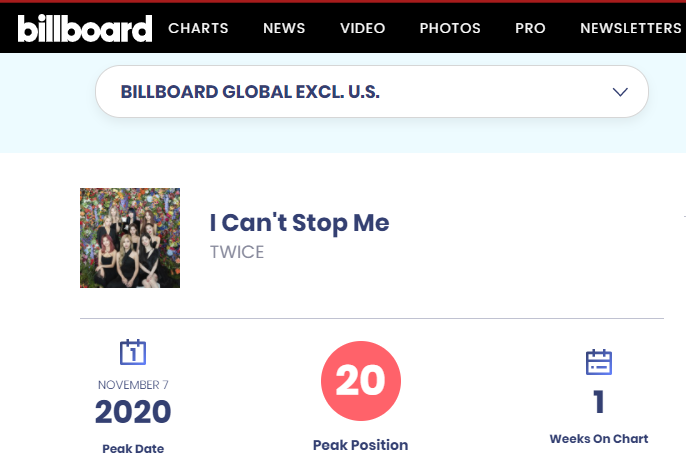
Task: Click the Billboard logo
Action: 85,28
